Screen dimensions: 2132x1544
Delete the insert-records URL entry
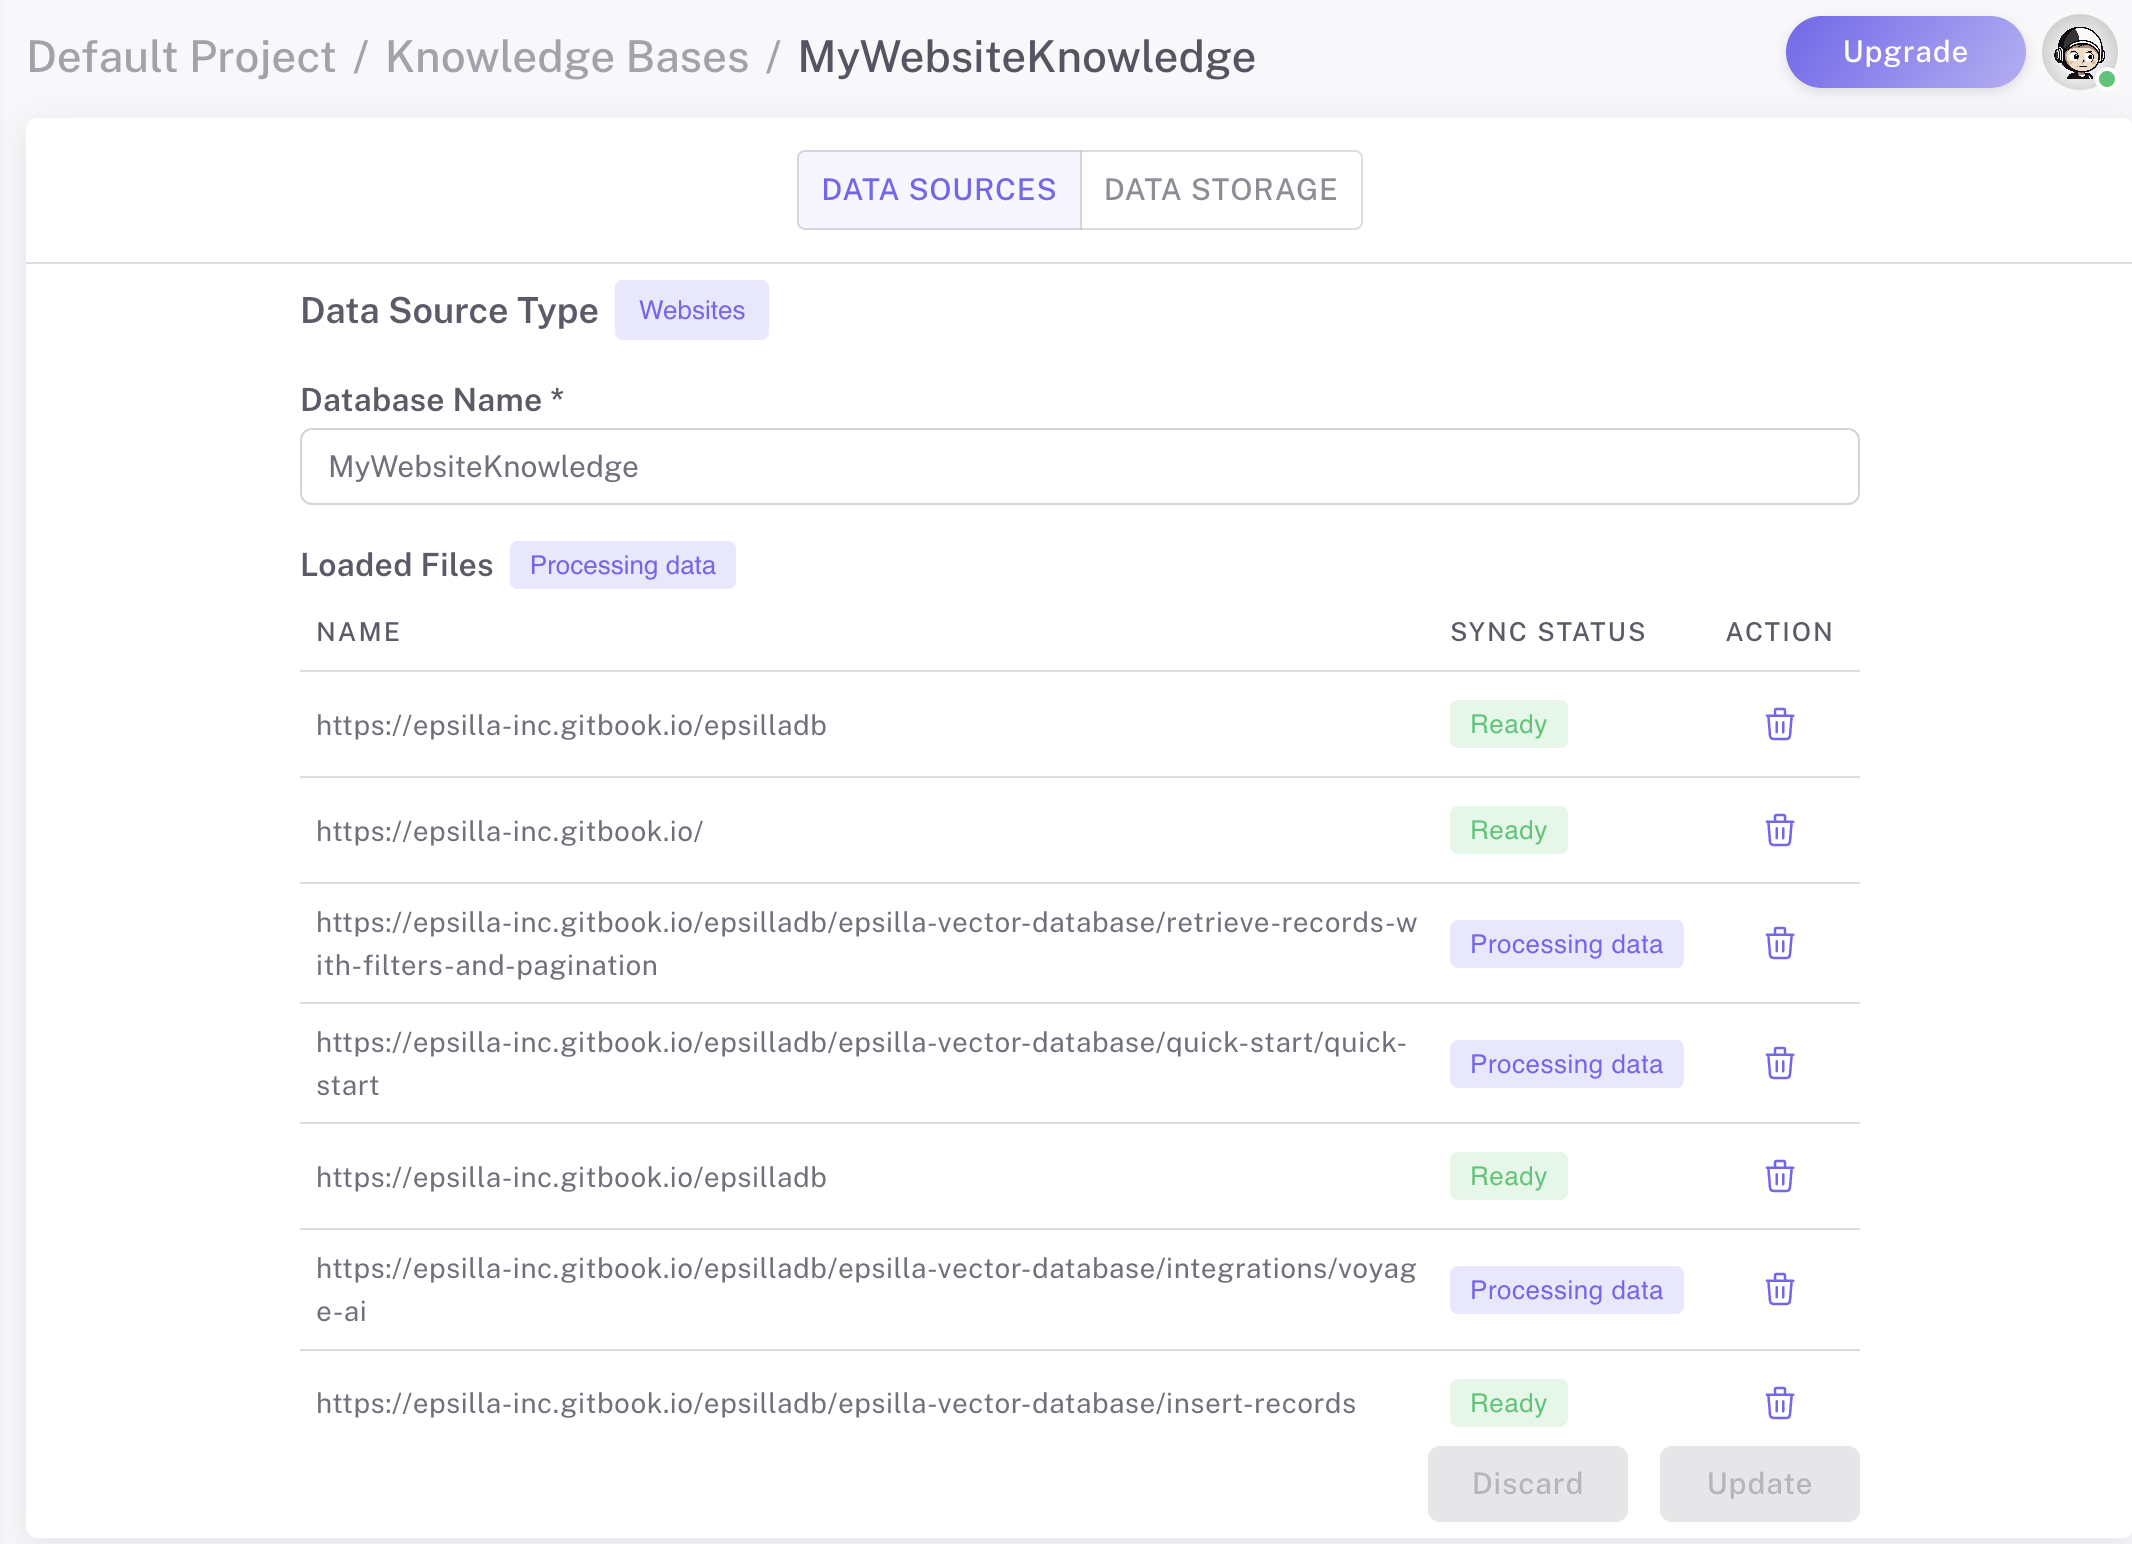click(1779, 1403)
